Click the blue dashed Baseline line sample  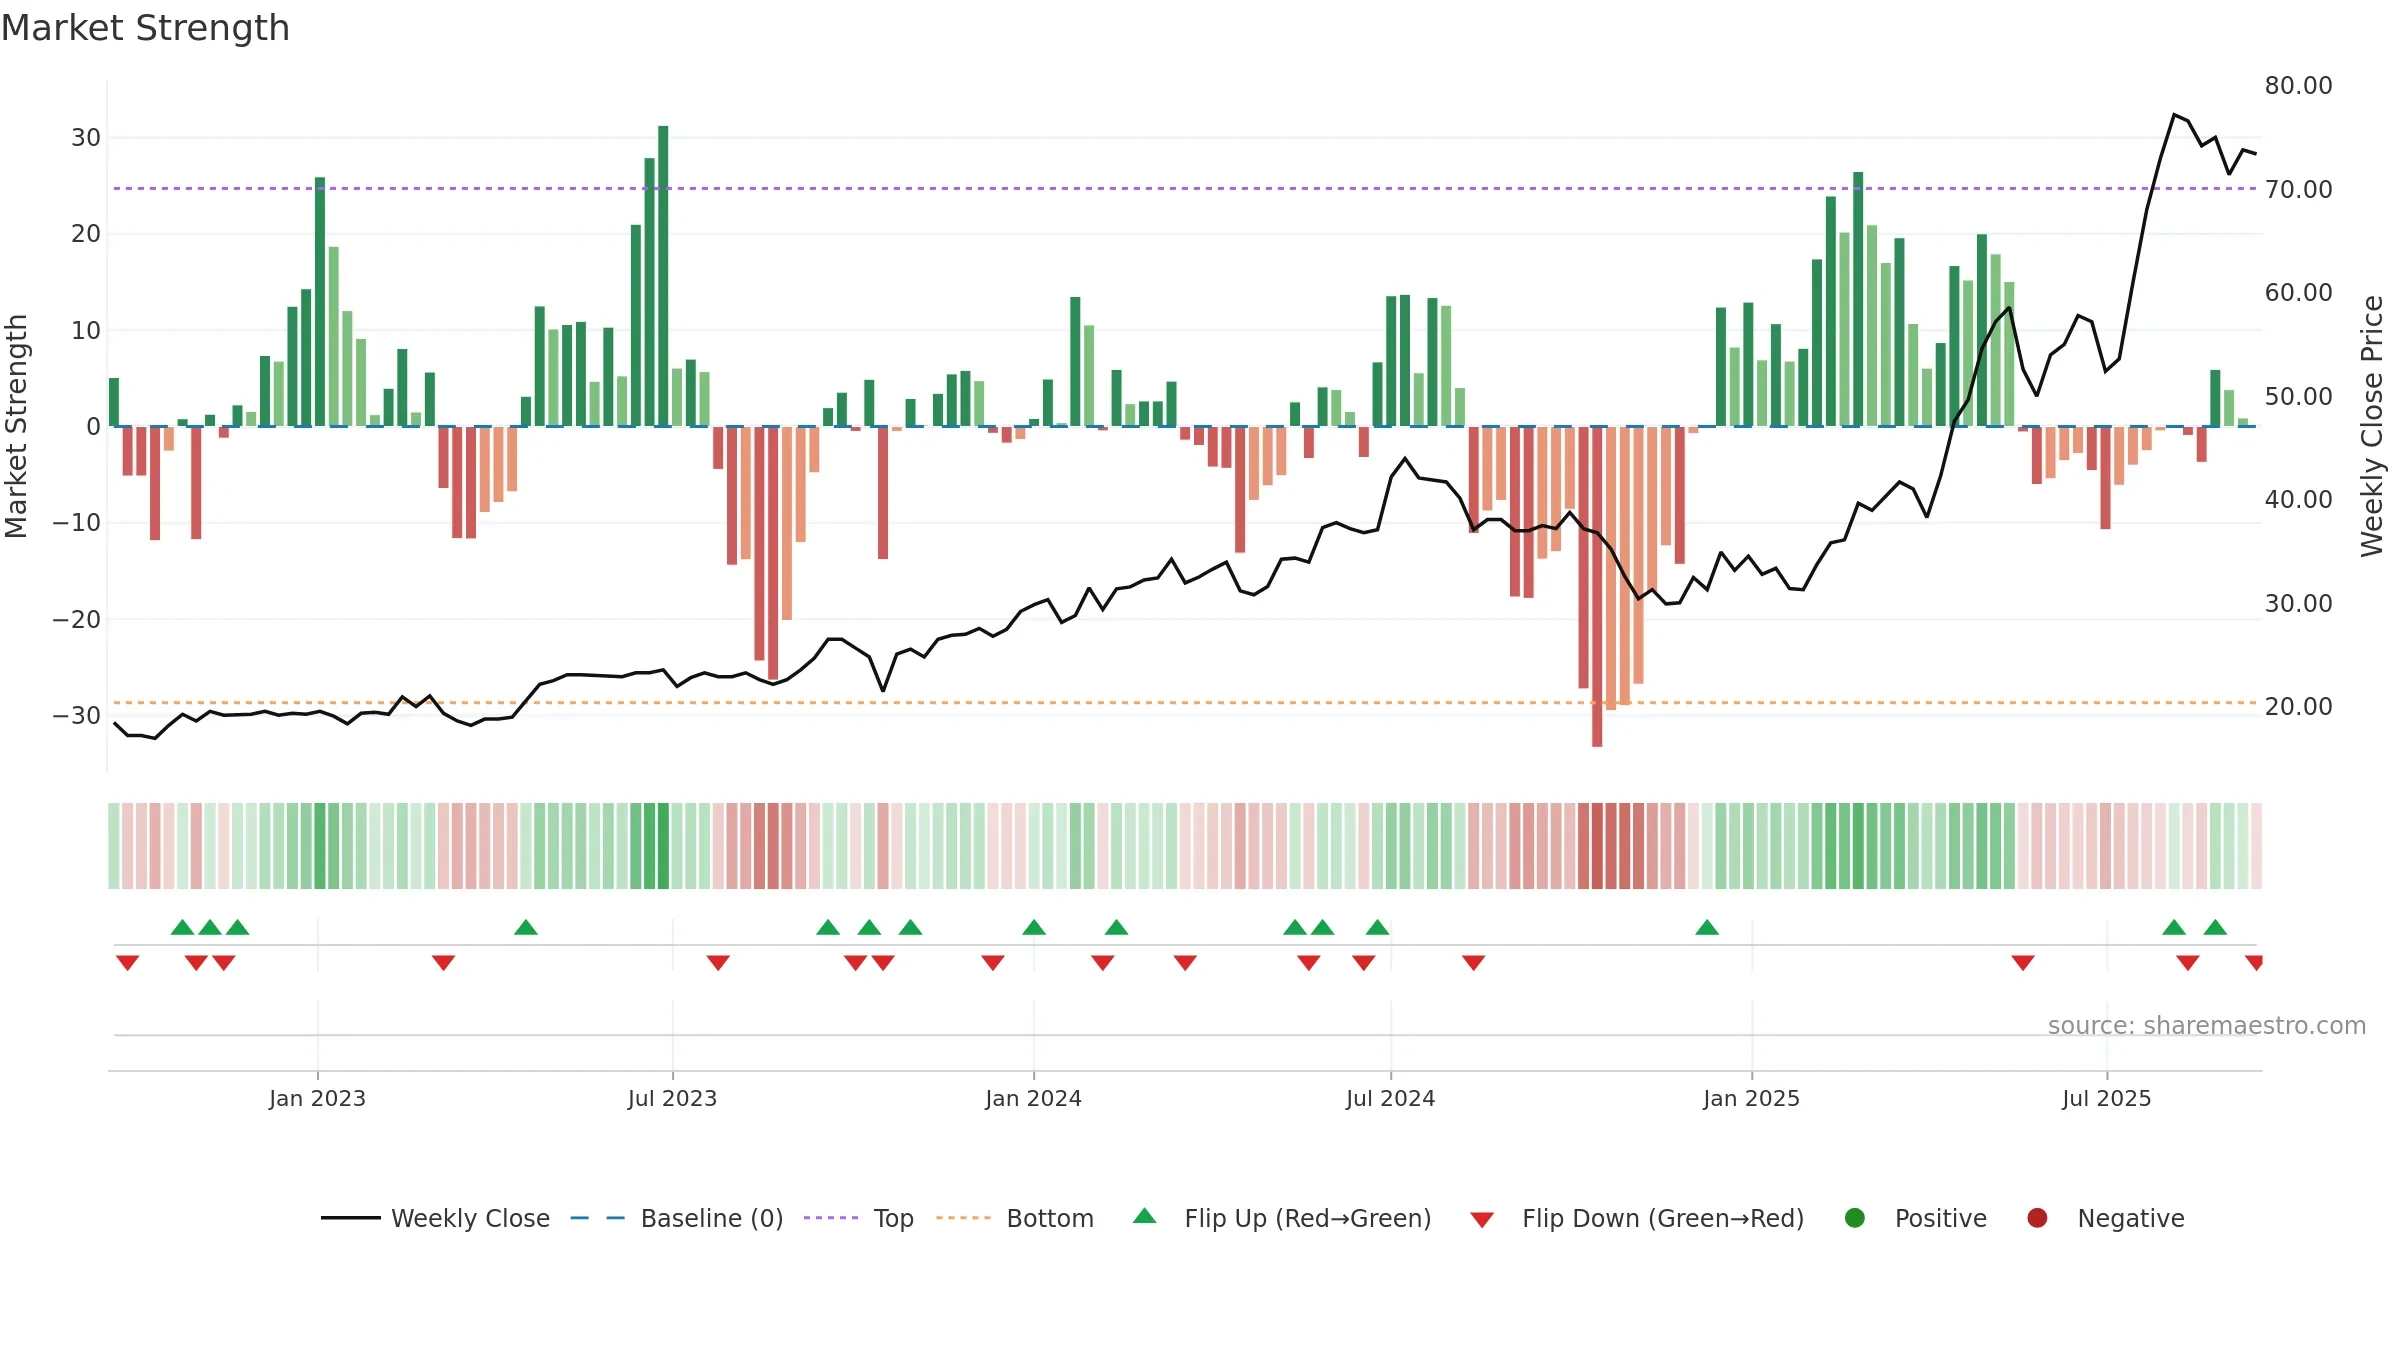[598, 1218]
